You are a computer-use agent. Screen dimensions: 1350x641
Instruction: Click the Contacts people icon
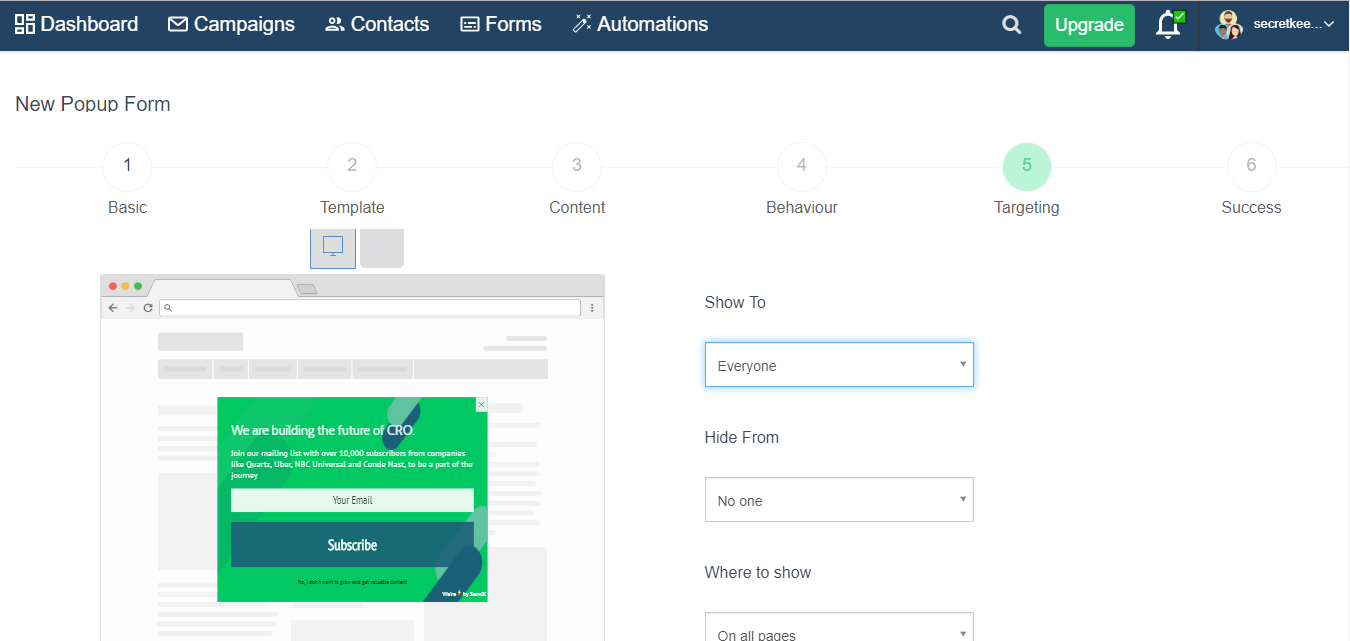[x=335, y=24]
